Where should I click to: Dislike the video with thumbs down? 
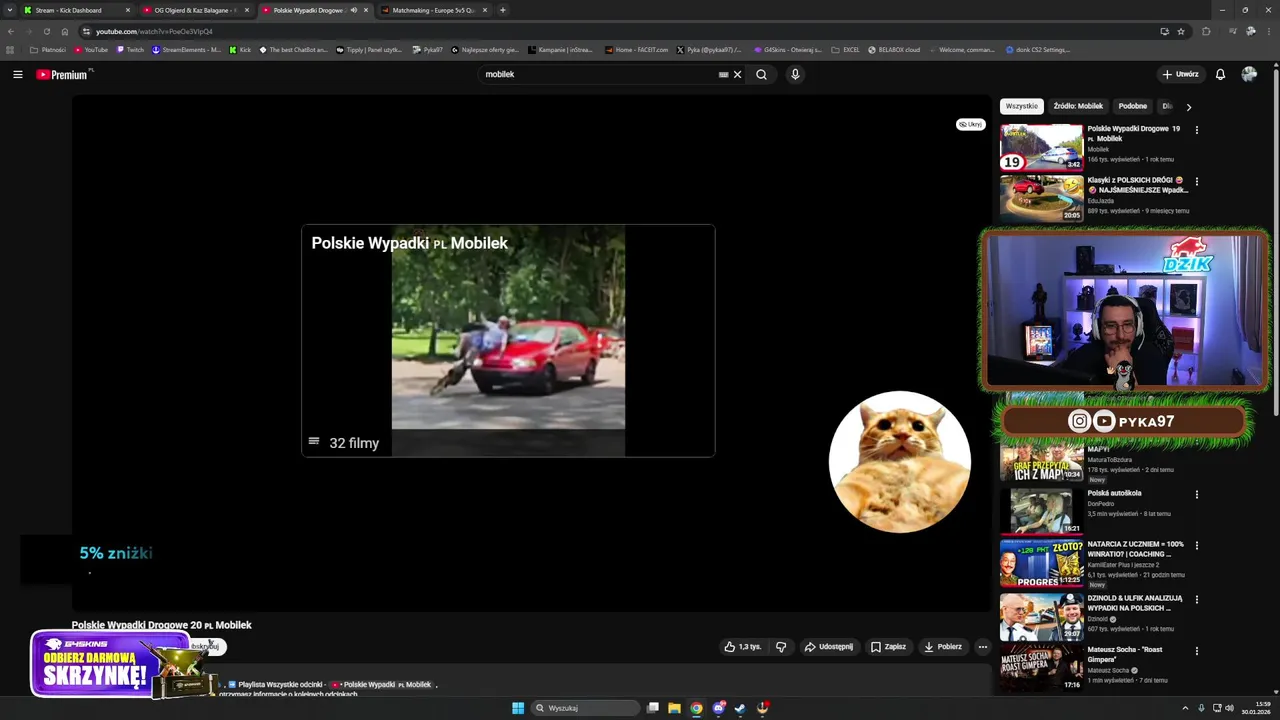click(782, 647)
